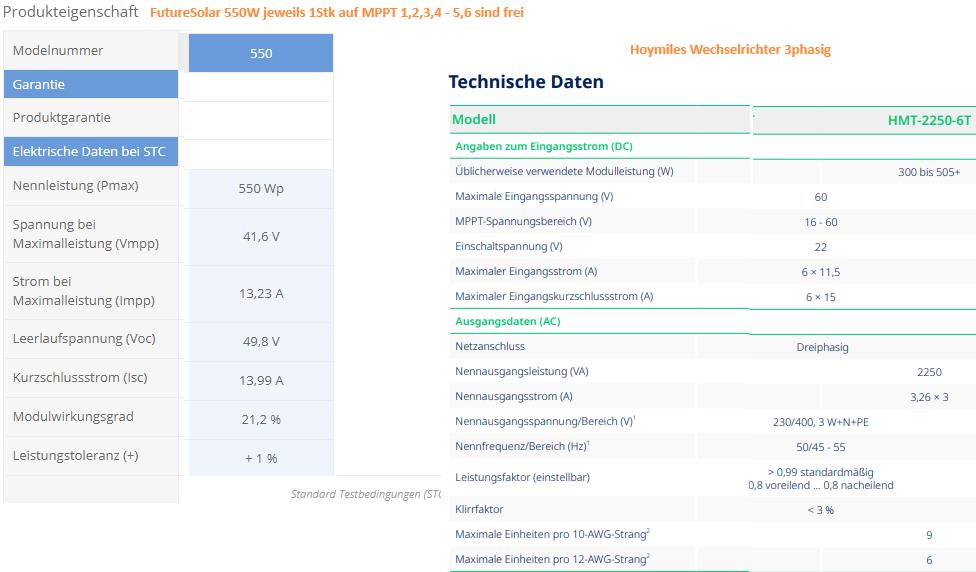The width and height of the screenshot is (976, 572).
Task: Select the 230/400, 3 W+N+PE value
Action: pyautogui.click(x=820, y=422)
